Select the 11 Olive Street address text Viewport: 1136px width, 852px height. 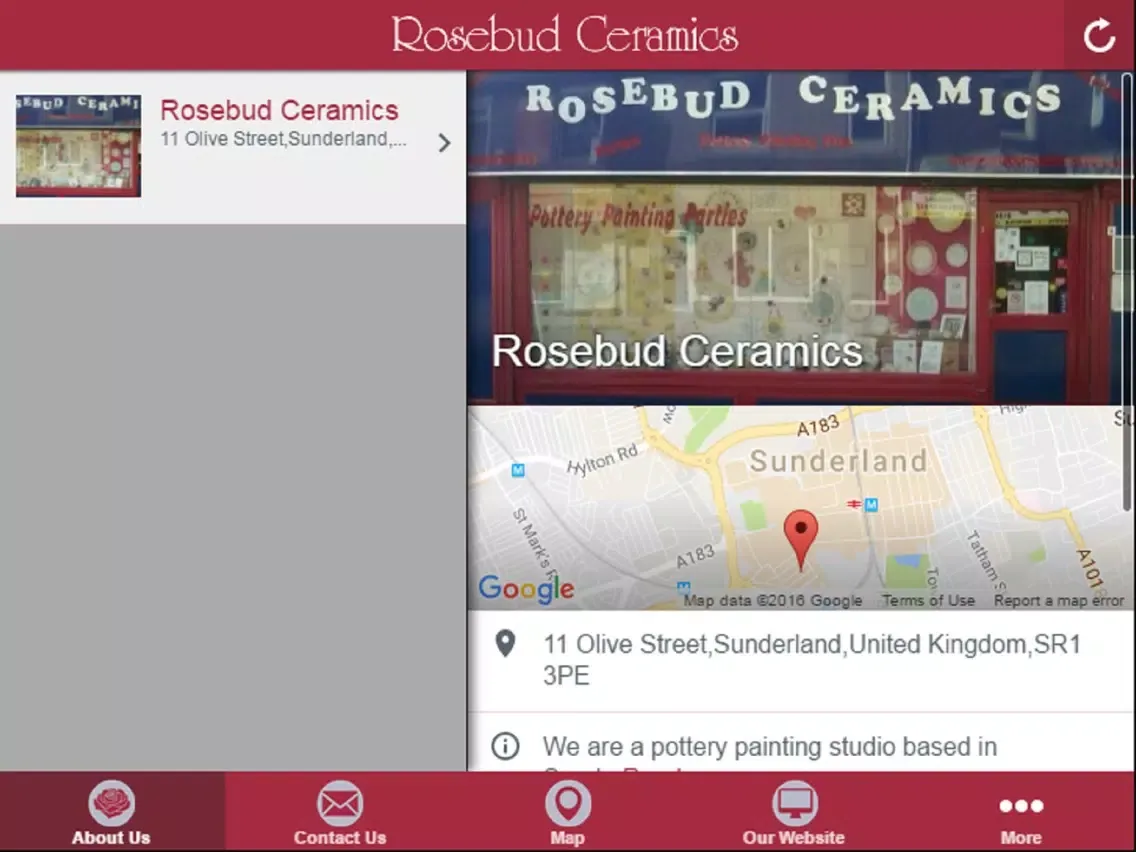tap(811, 659)
